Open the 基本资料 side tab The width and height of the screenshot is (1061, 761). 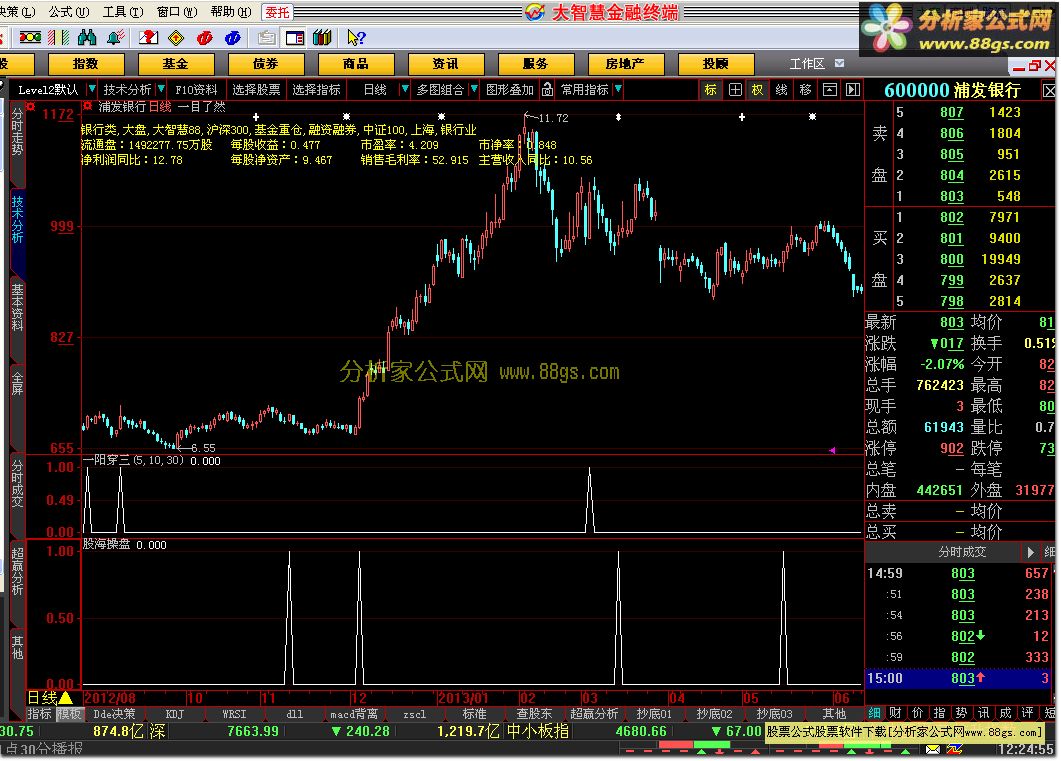point(17,308)
